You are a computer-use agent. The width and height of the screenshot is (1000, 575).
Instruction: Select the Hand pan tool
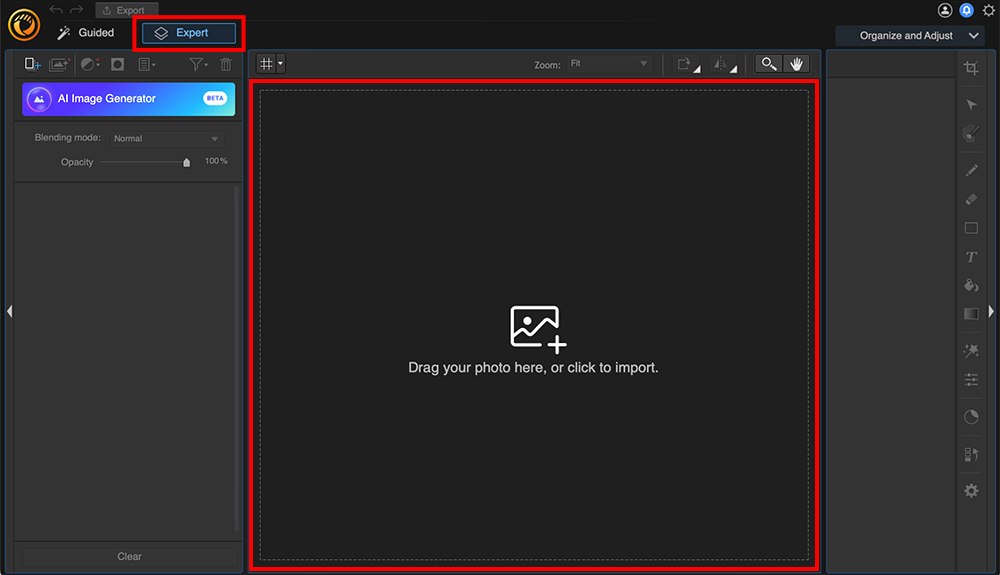(x=796, y=64)
